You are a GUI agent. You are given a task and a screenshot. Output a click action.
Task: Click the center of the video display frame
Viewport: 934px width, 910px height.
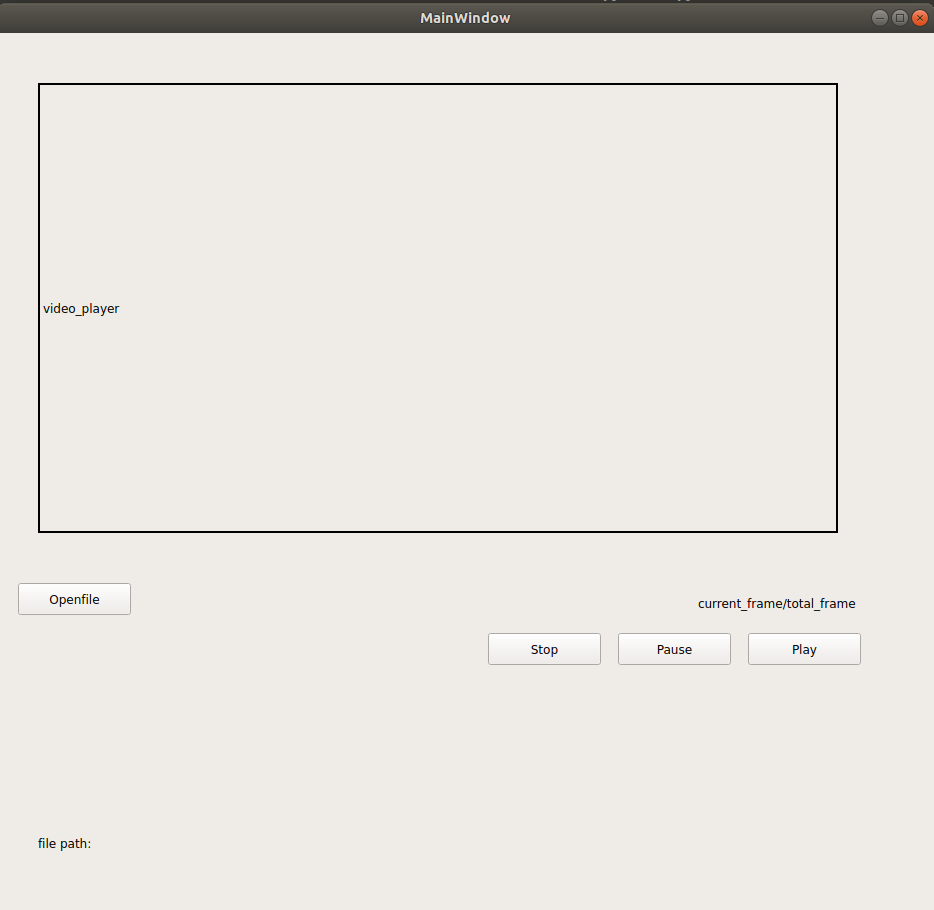click(438, 308)
